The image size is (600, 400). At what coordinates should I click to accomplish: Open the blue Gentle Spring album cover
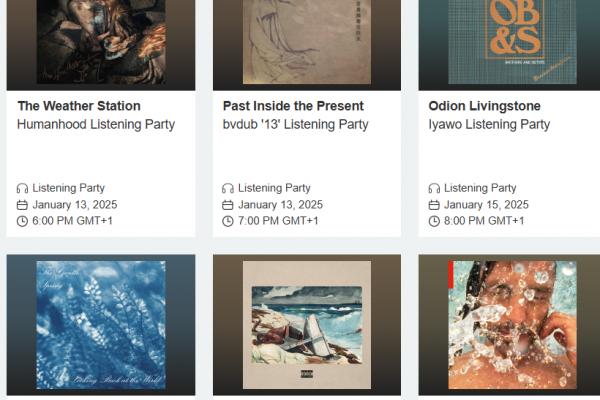(101, 325)
